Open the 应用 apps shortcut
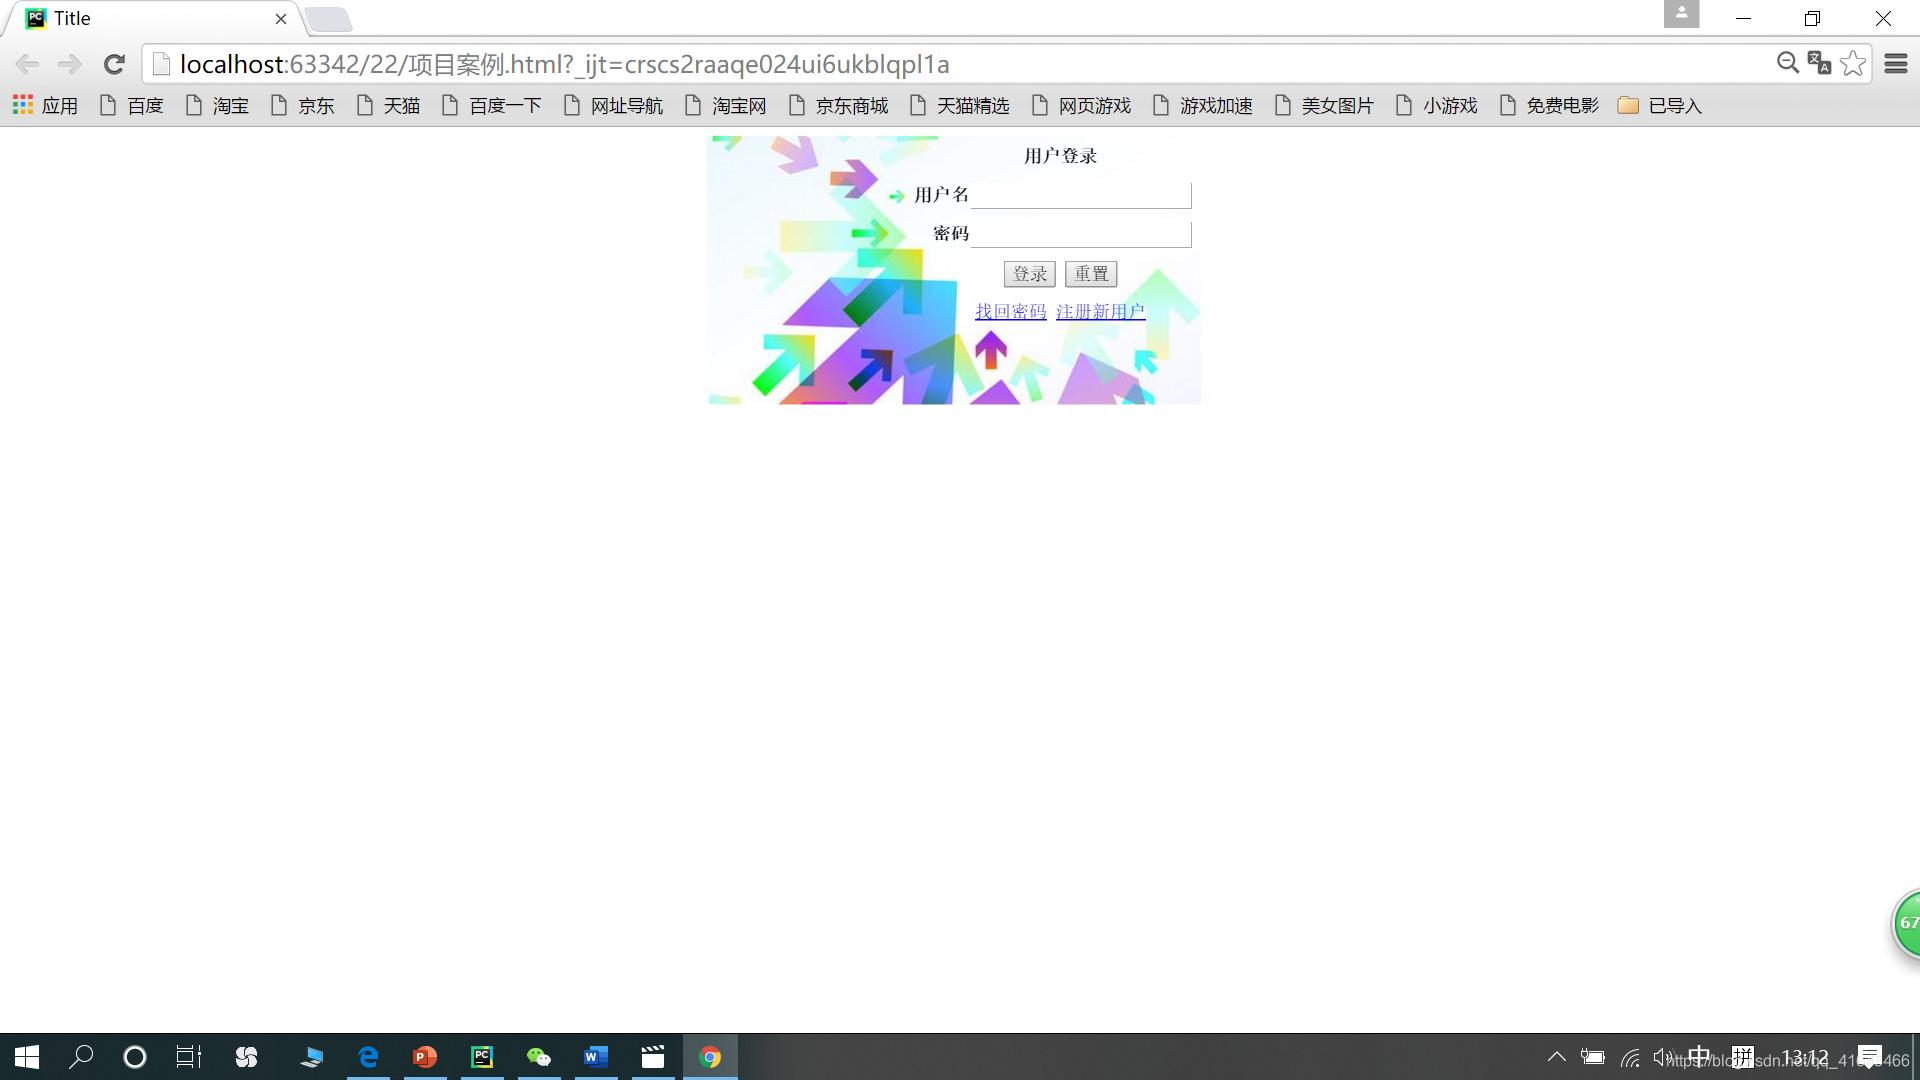The width and height of the screenshot is (1920, 1080). pos(45,106)
